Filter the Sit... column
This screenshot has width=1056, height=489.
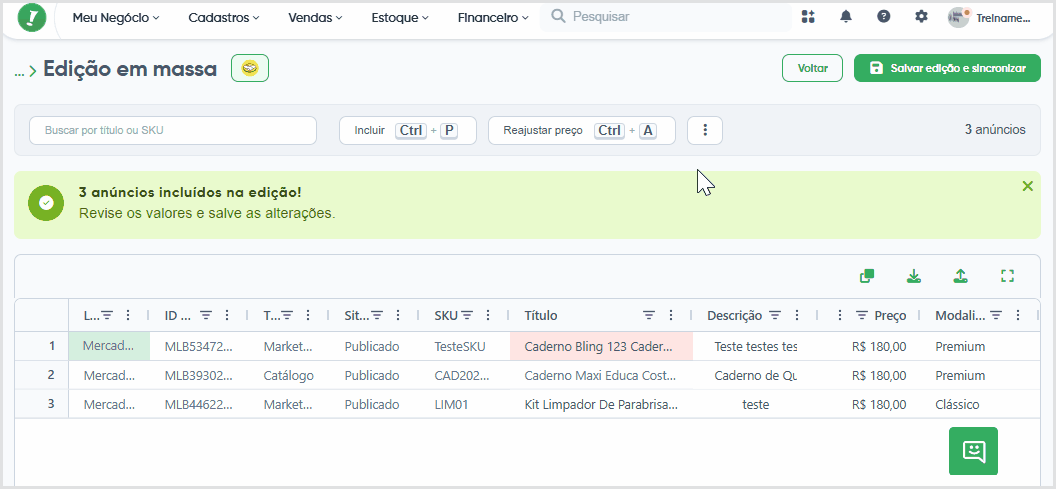pyautogui.click(x=377, y=315)
